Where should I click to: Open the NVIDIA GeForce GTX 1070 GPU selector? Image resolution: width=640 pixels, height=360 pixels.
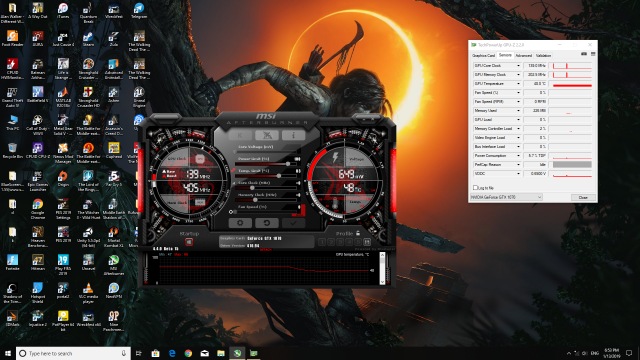click(506, 197)
